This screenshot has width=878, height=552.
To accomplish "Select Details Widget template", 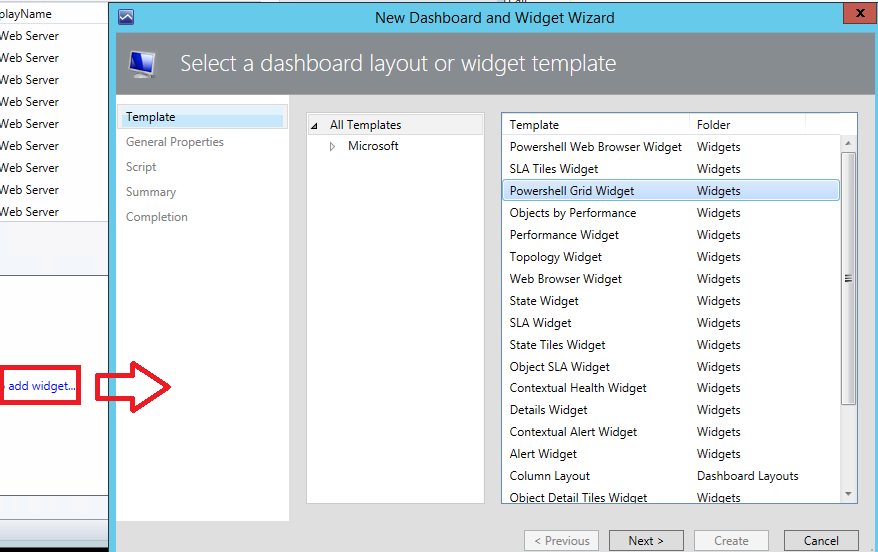I will (671, 410).
